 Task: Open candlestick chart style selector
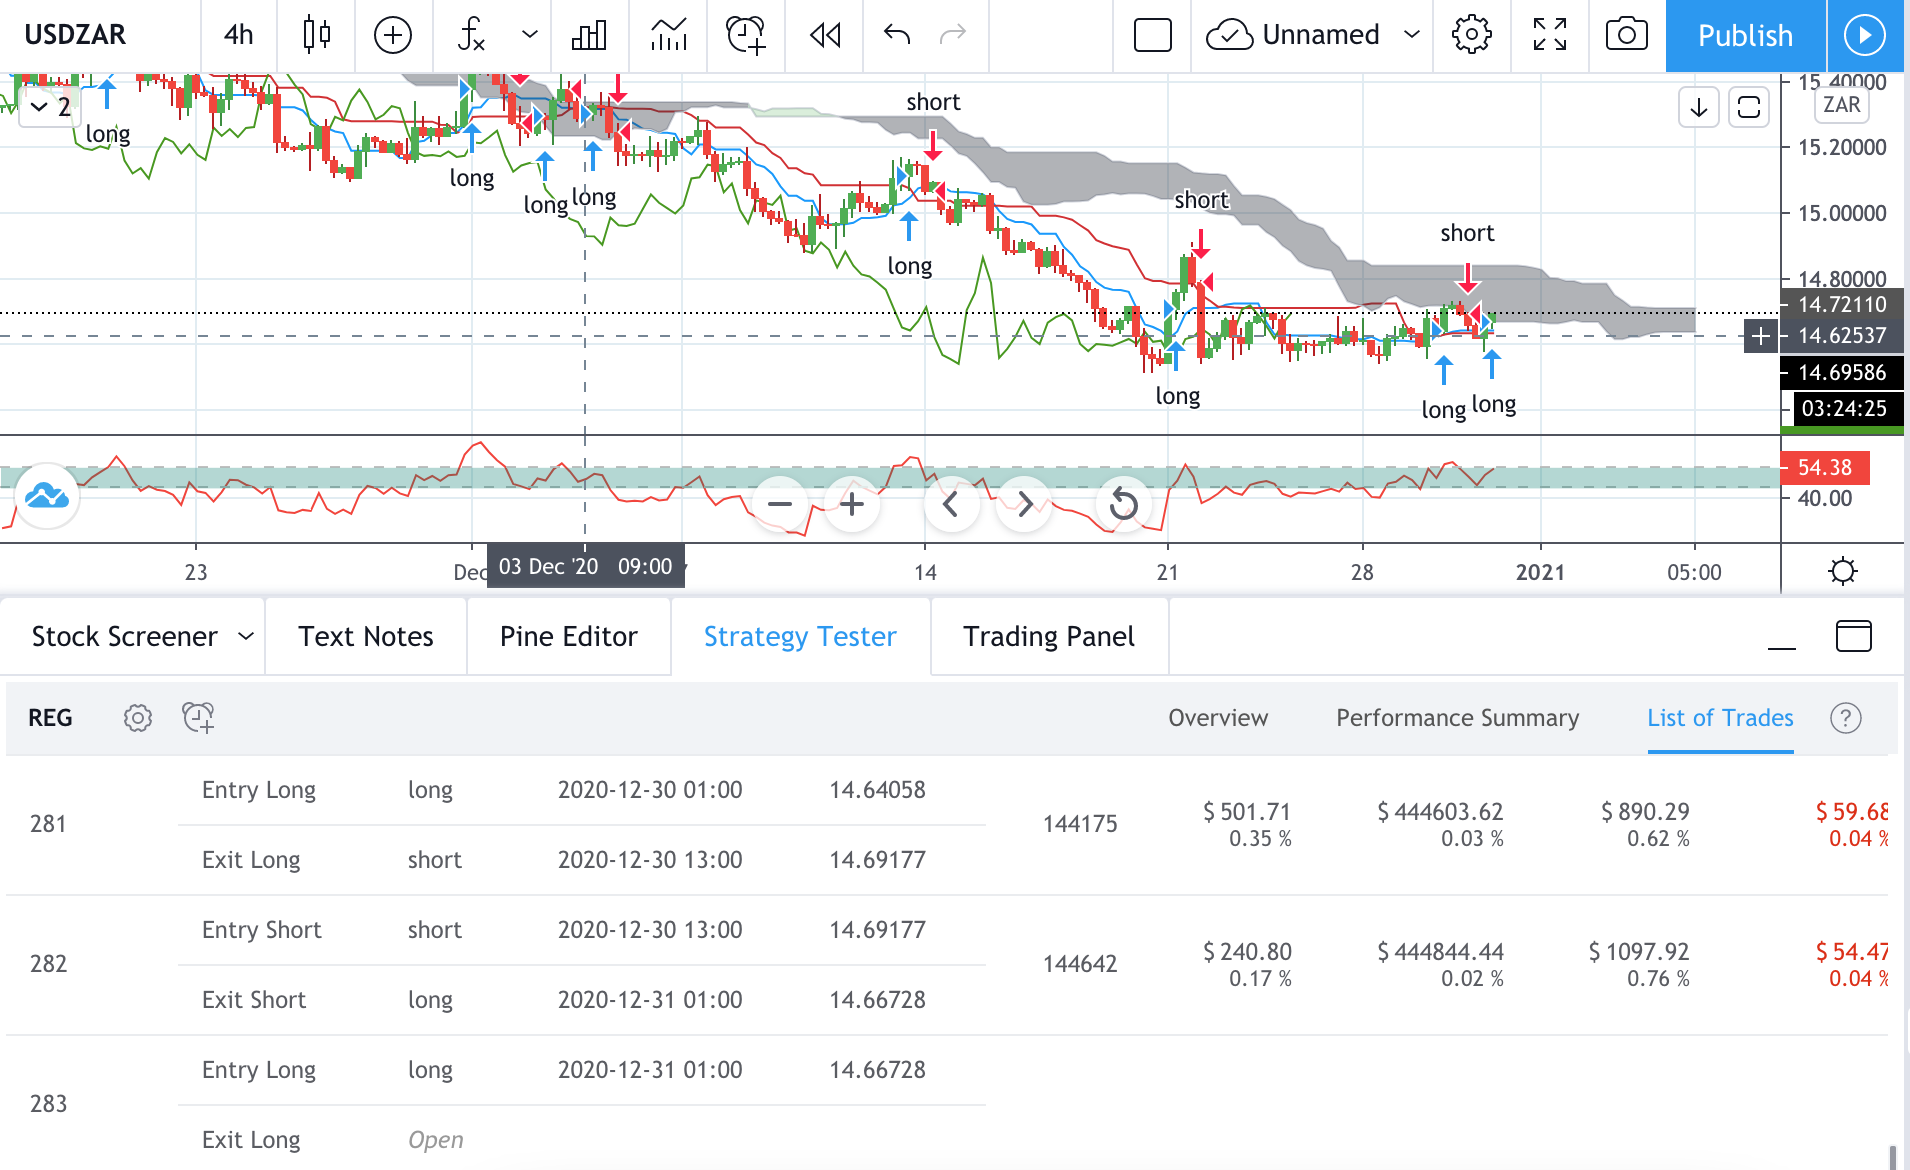(316, 35)
